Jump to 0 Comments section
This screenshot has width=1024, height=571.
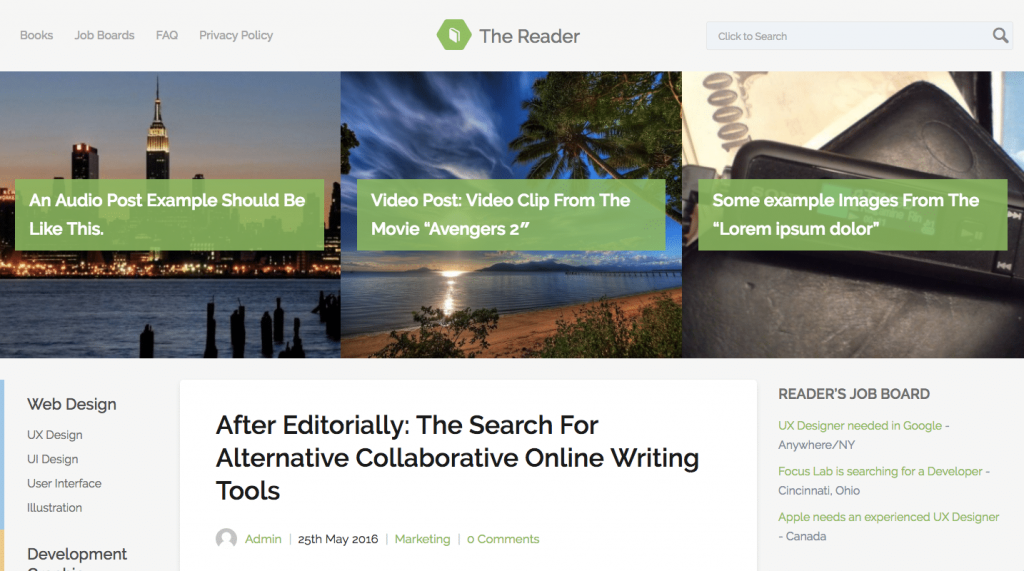(503, 539)
